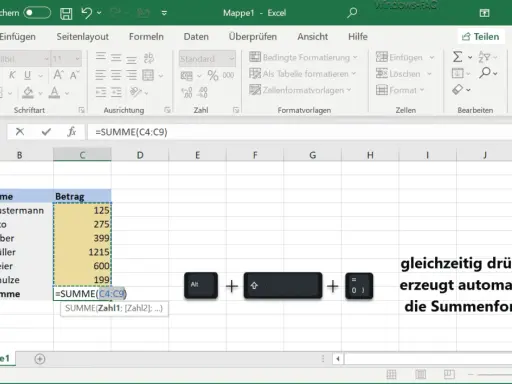Image resolution: width=512 pixels, height=384 pixels.
Task: Click the Teilen share button
Action: 480,37
